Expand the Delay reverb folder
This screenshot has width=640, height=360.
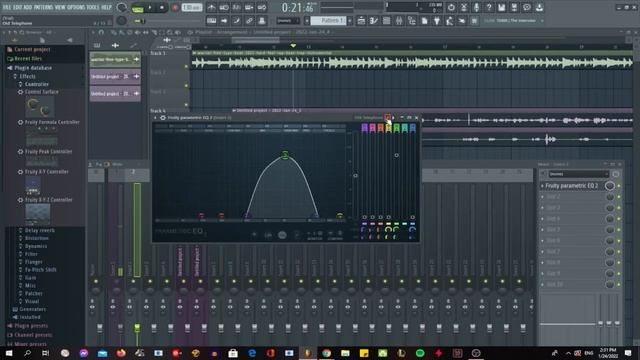pyautogui.click(x=39, y=230)
